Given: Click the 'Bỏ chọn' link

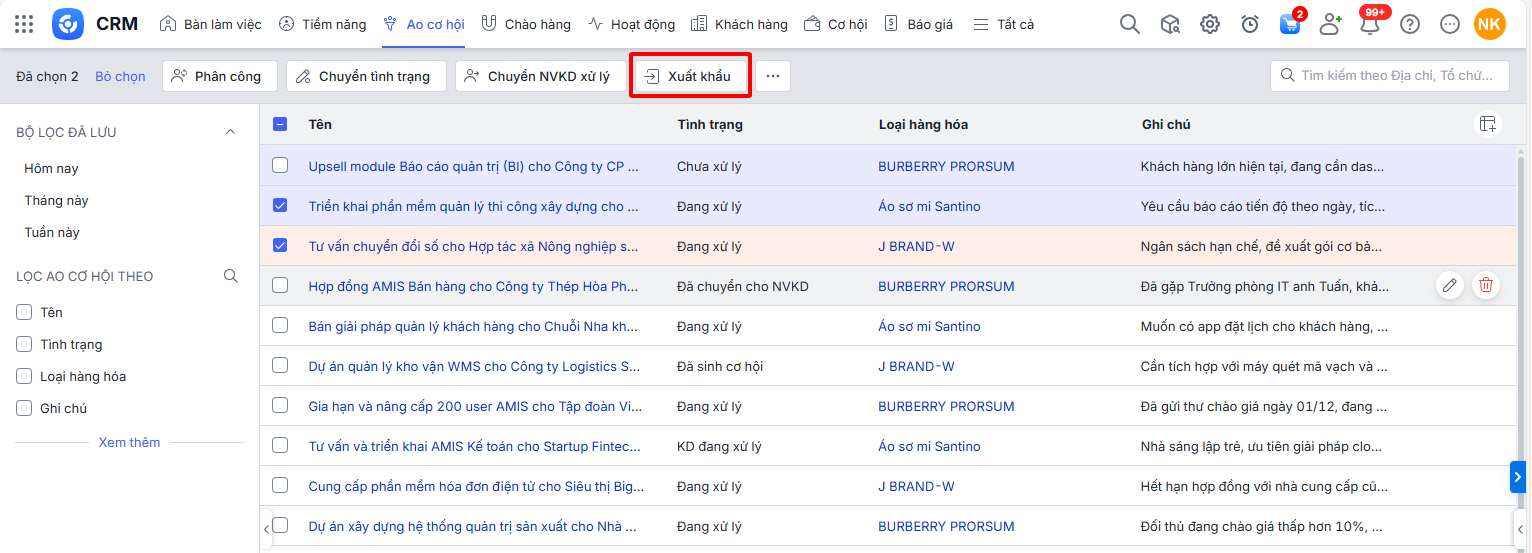Looking at the screenshot, I should point(120,76).
